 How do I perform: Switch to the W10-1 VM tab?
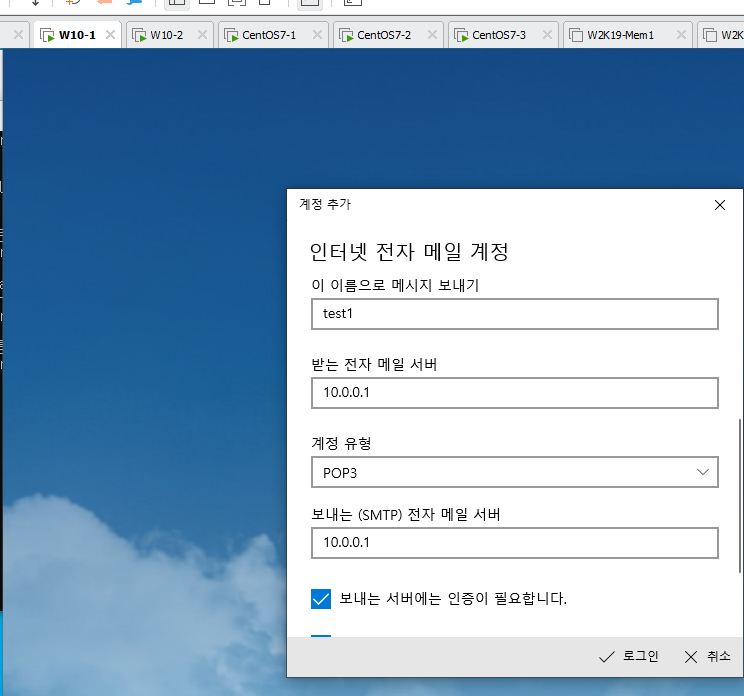coord(77,35)
